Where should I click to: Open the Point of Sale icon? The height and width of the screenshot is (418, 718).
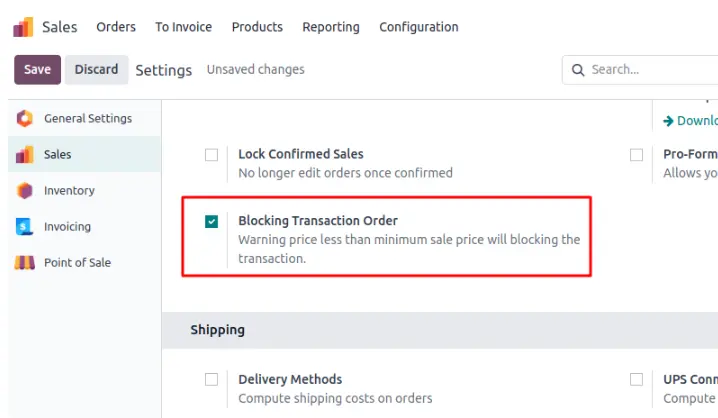point(25,263)
